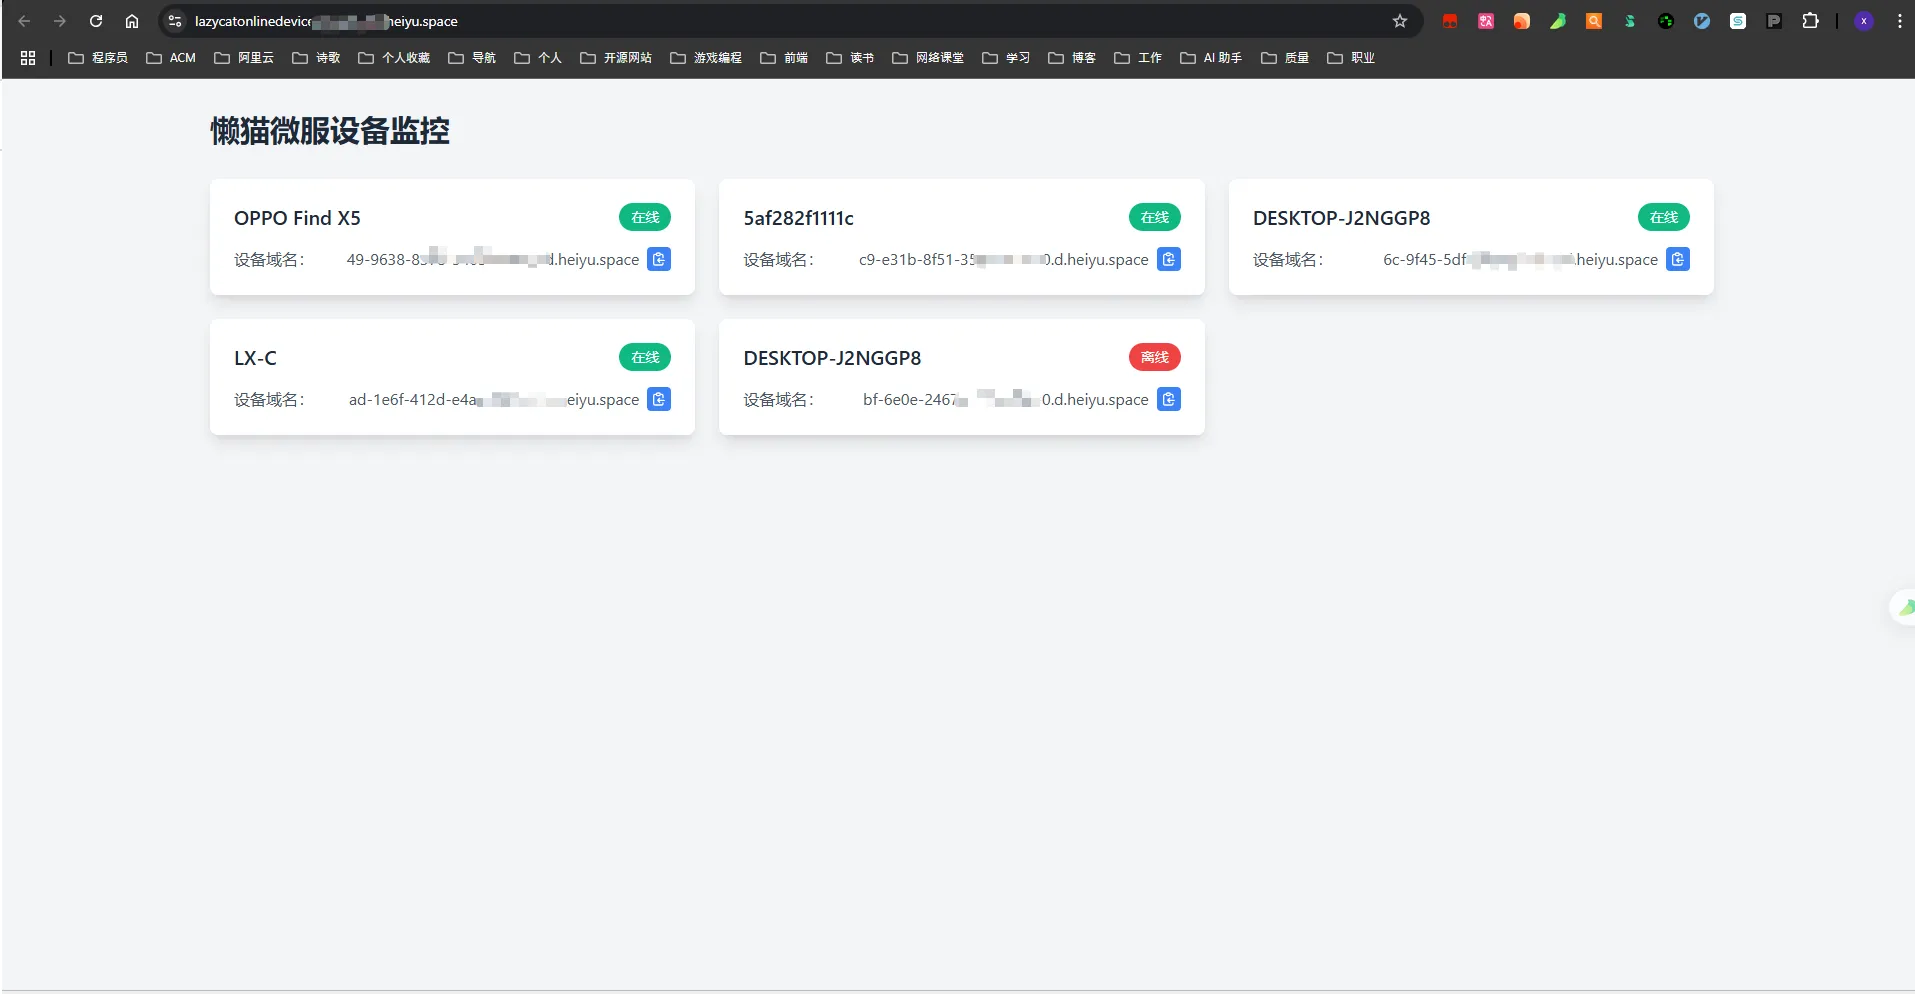Open the 工作 bookmark folder
Screen dimensions: 1915x994
(x=1138, y=58)
